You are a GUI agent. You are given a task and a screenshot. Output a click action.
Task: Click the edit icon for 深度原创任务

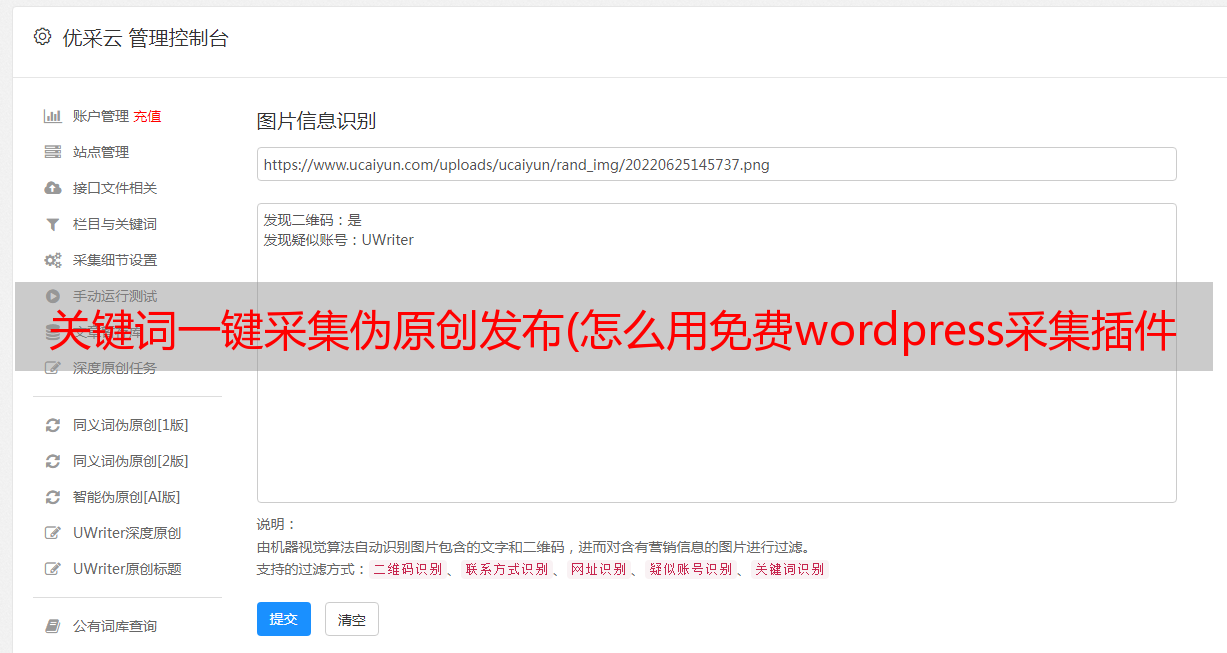53,368
